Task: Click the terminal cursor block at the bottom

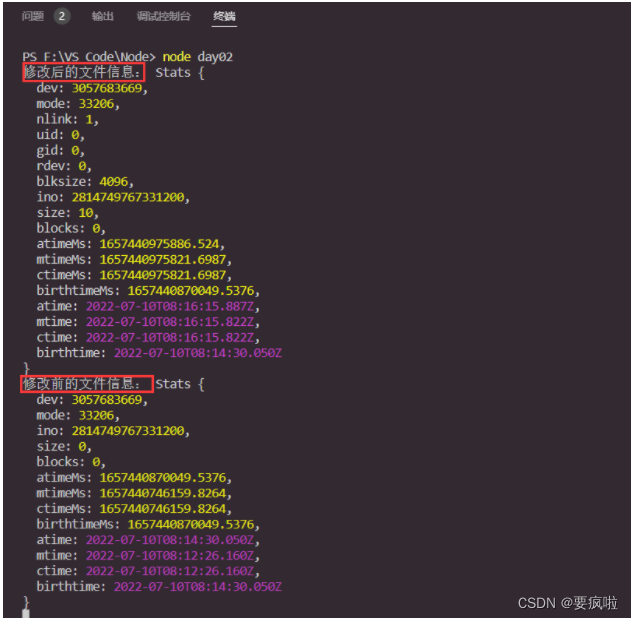Action: (26, 614)
